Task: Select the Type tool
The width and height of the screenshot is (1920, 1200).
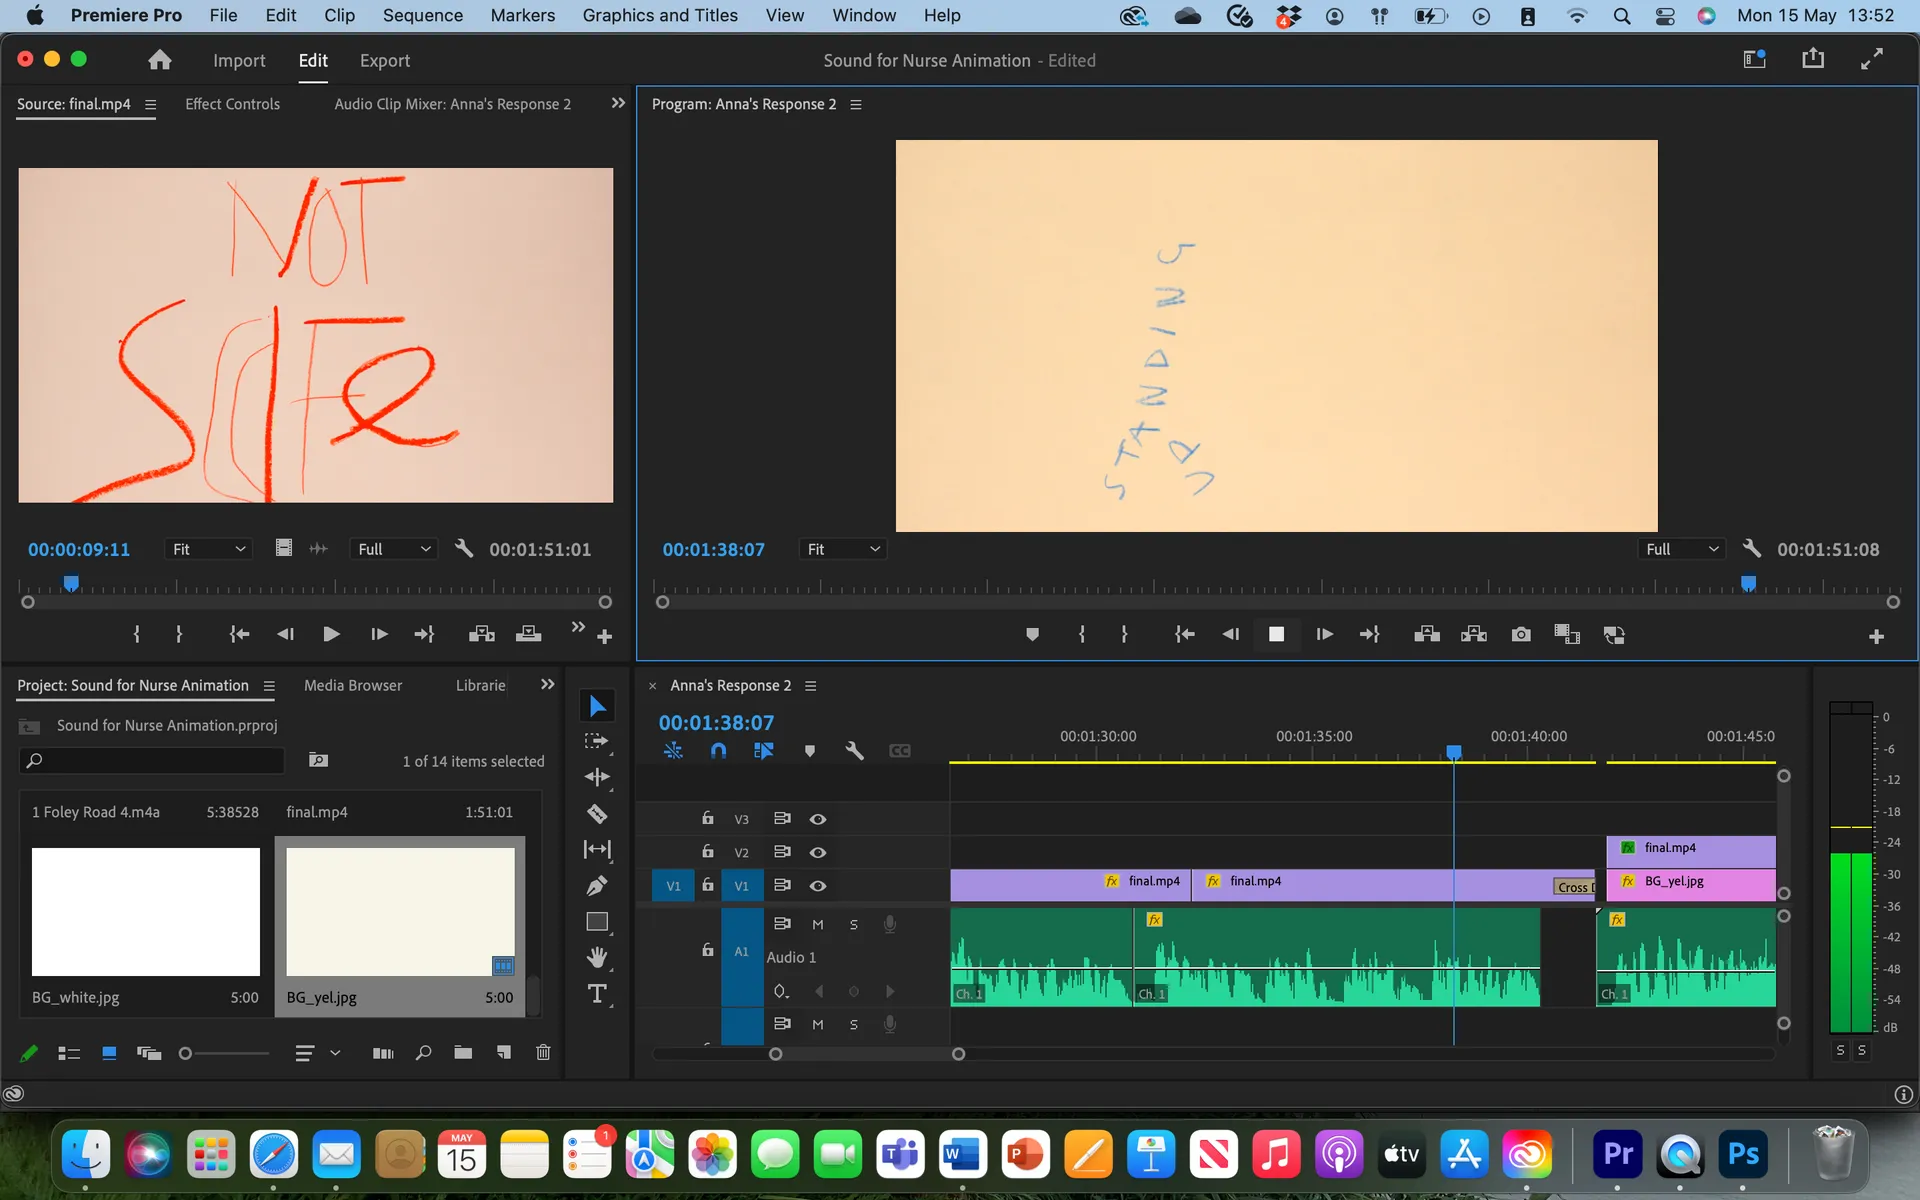Action: point(597,994)
